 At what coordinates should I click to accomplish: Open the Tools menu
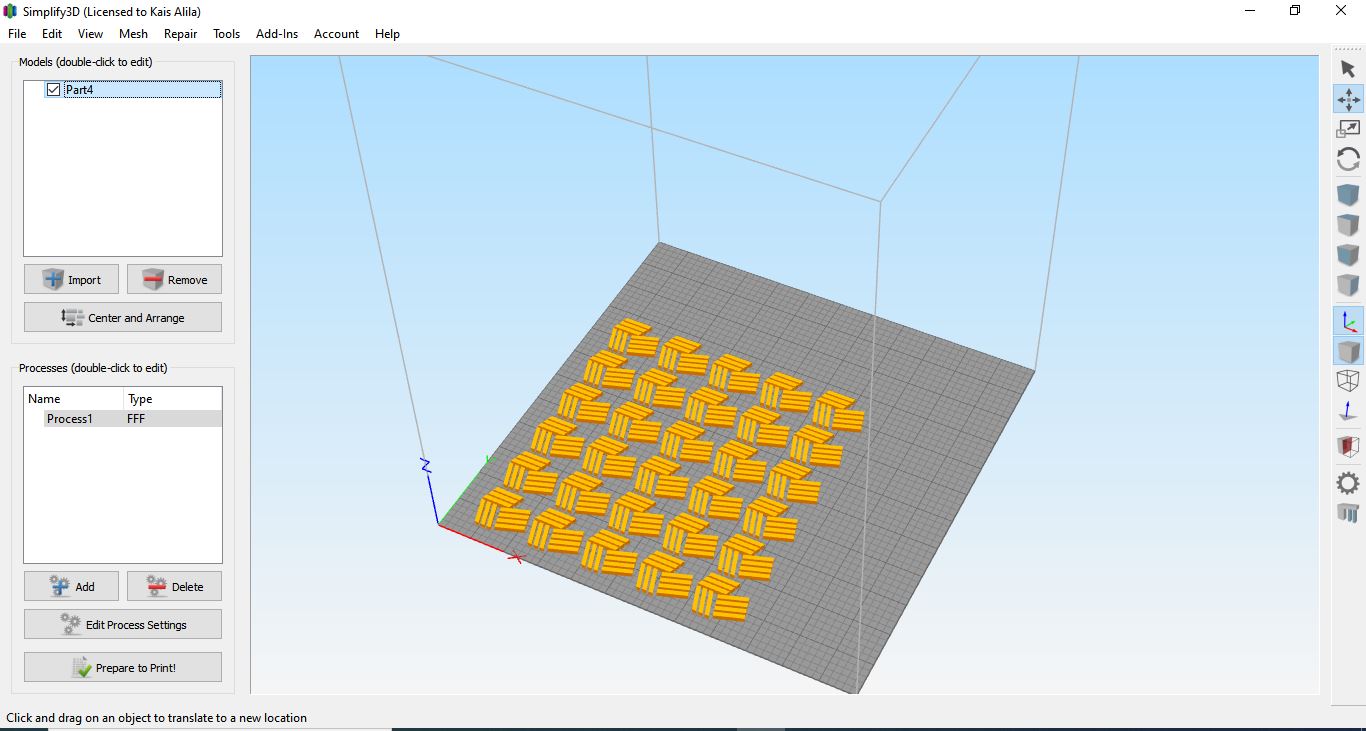[x=226, y=33]
